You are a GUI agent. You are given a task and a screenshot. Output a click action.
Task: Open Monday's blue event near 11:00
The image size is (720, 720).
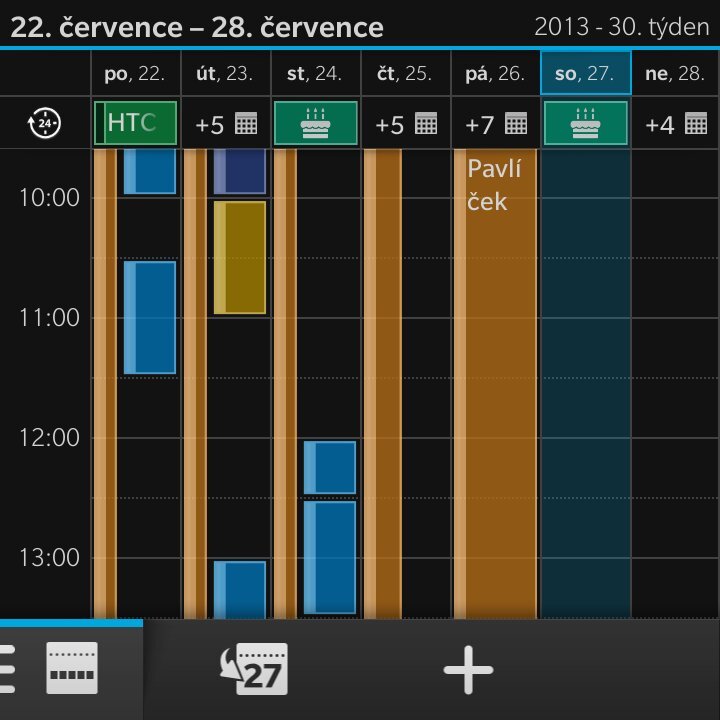coord(150,318)
